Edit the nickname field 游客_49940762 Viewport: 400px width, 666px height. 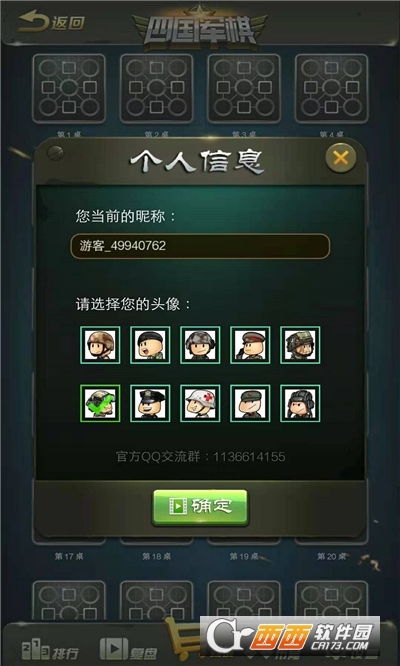pyautogui.click(x=200, y=246)
